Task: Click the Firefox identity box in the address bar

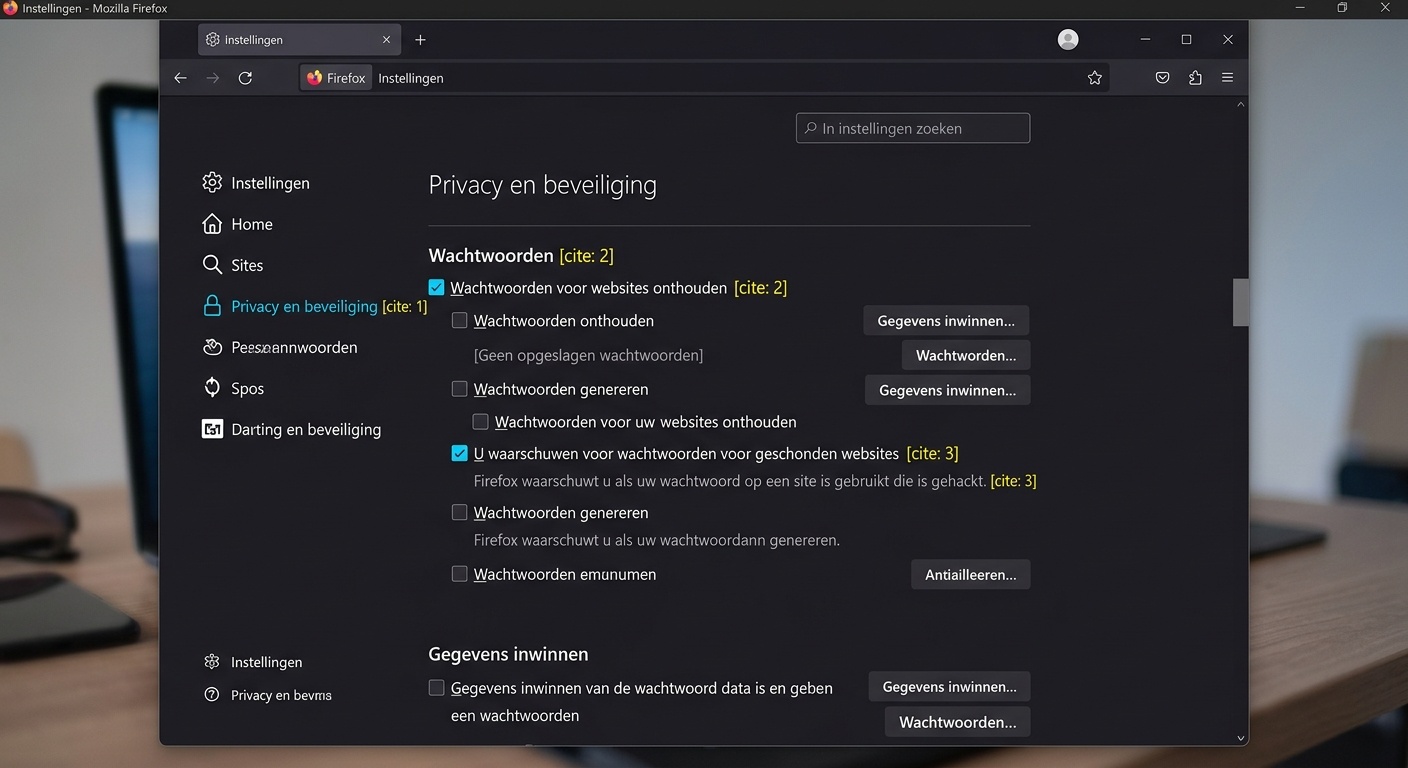Action: pos(336,78)
